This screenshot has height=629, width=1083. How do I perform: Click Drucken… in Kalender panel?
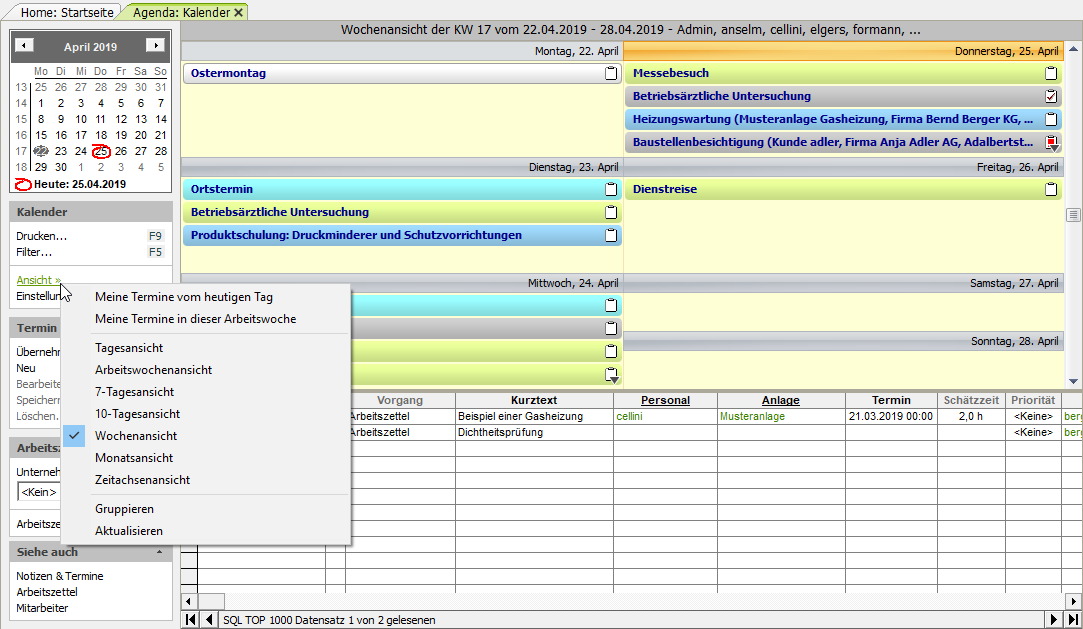click(41, 236)
